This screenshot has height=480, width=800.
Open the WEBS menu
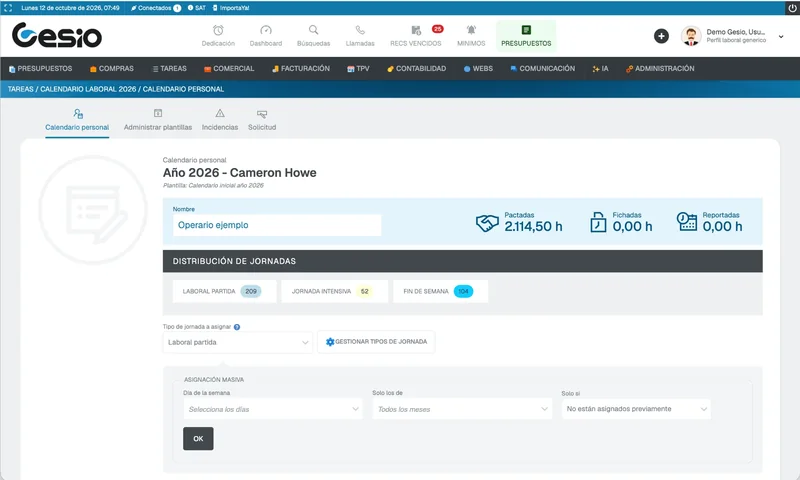[x=478, y=68]
